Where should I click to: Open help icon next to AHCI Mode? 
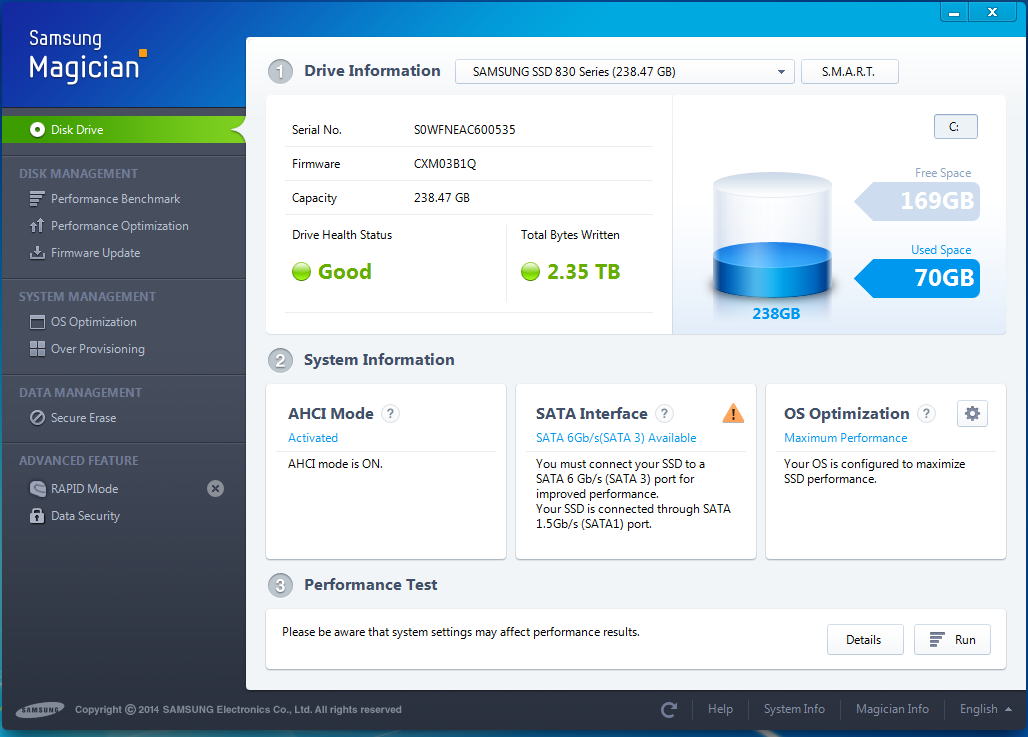click(390, 414)
